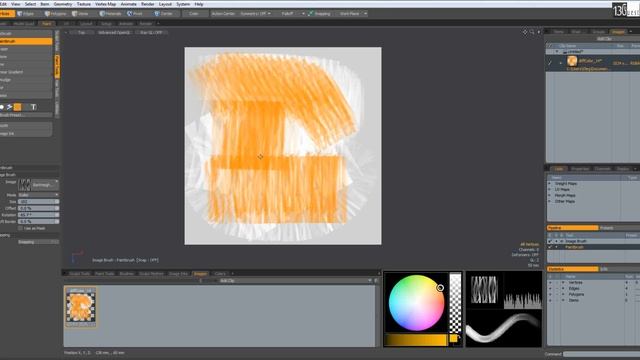Image resolution: width=640 pixels, height=360 pixels.
Task: Select the Linear Gradient tool
Action: (26, 72)
